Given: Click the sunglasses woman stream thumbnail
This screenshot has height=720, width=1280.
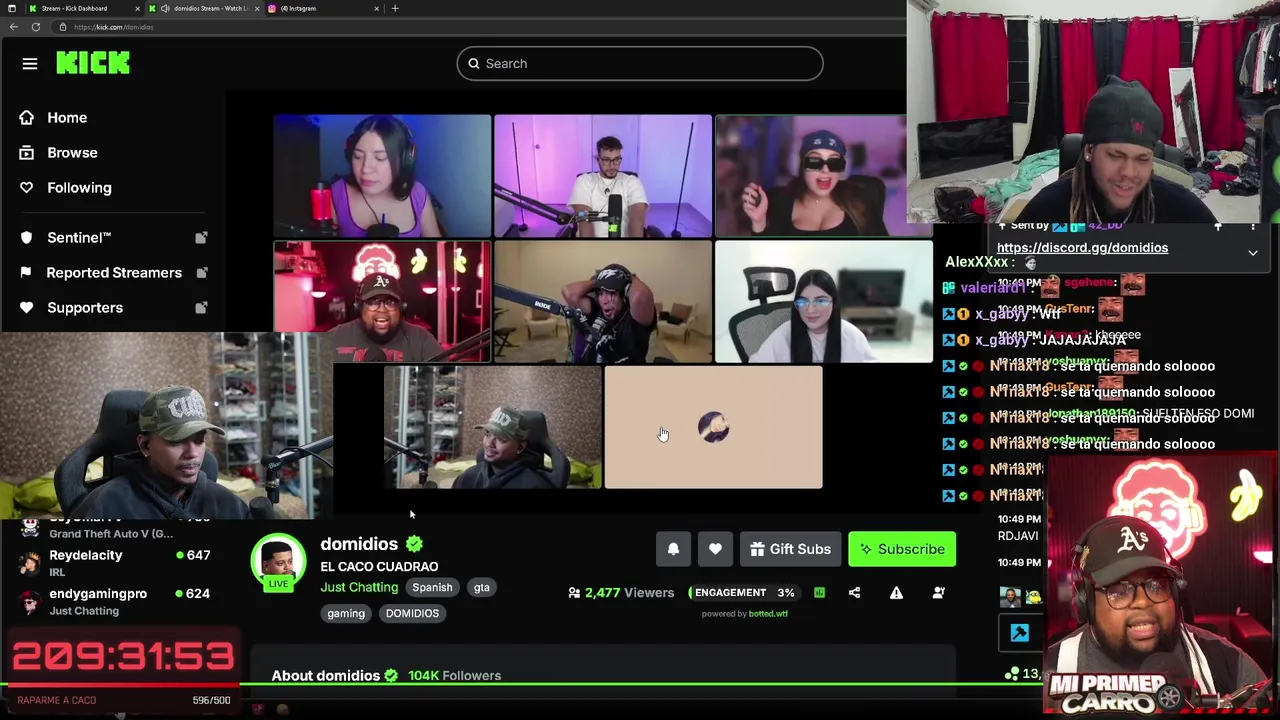Looking at the screenshot, I should [x=811, y=175].
